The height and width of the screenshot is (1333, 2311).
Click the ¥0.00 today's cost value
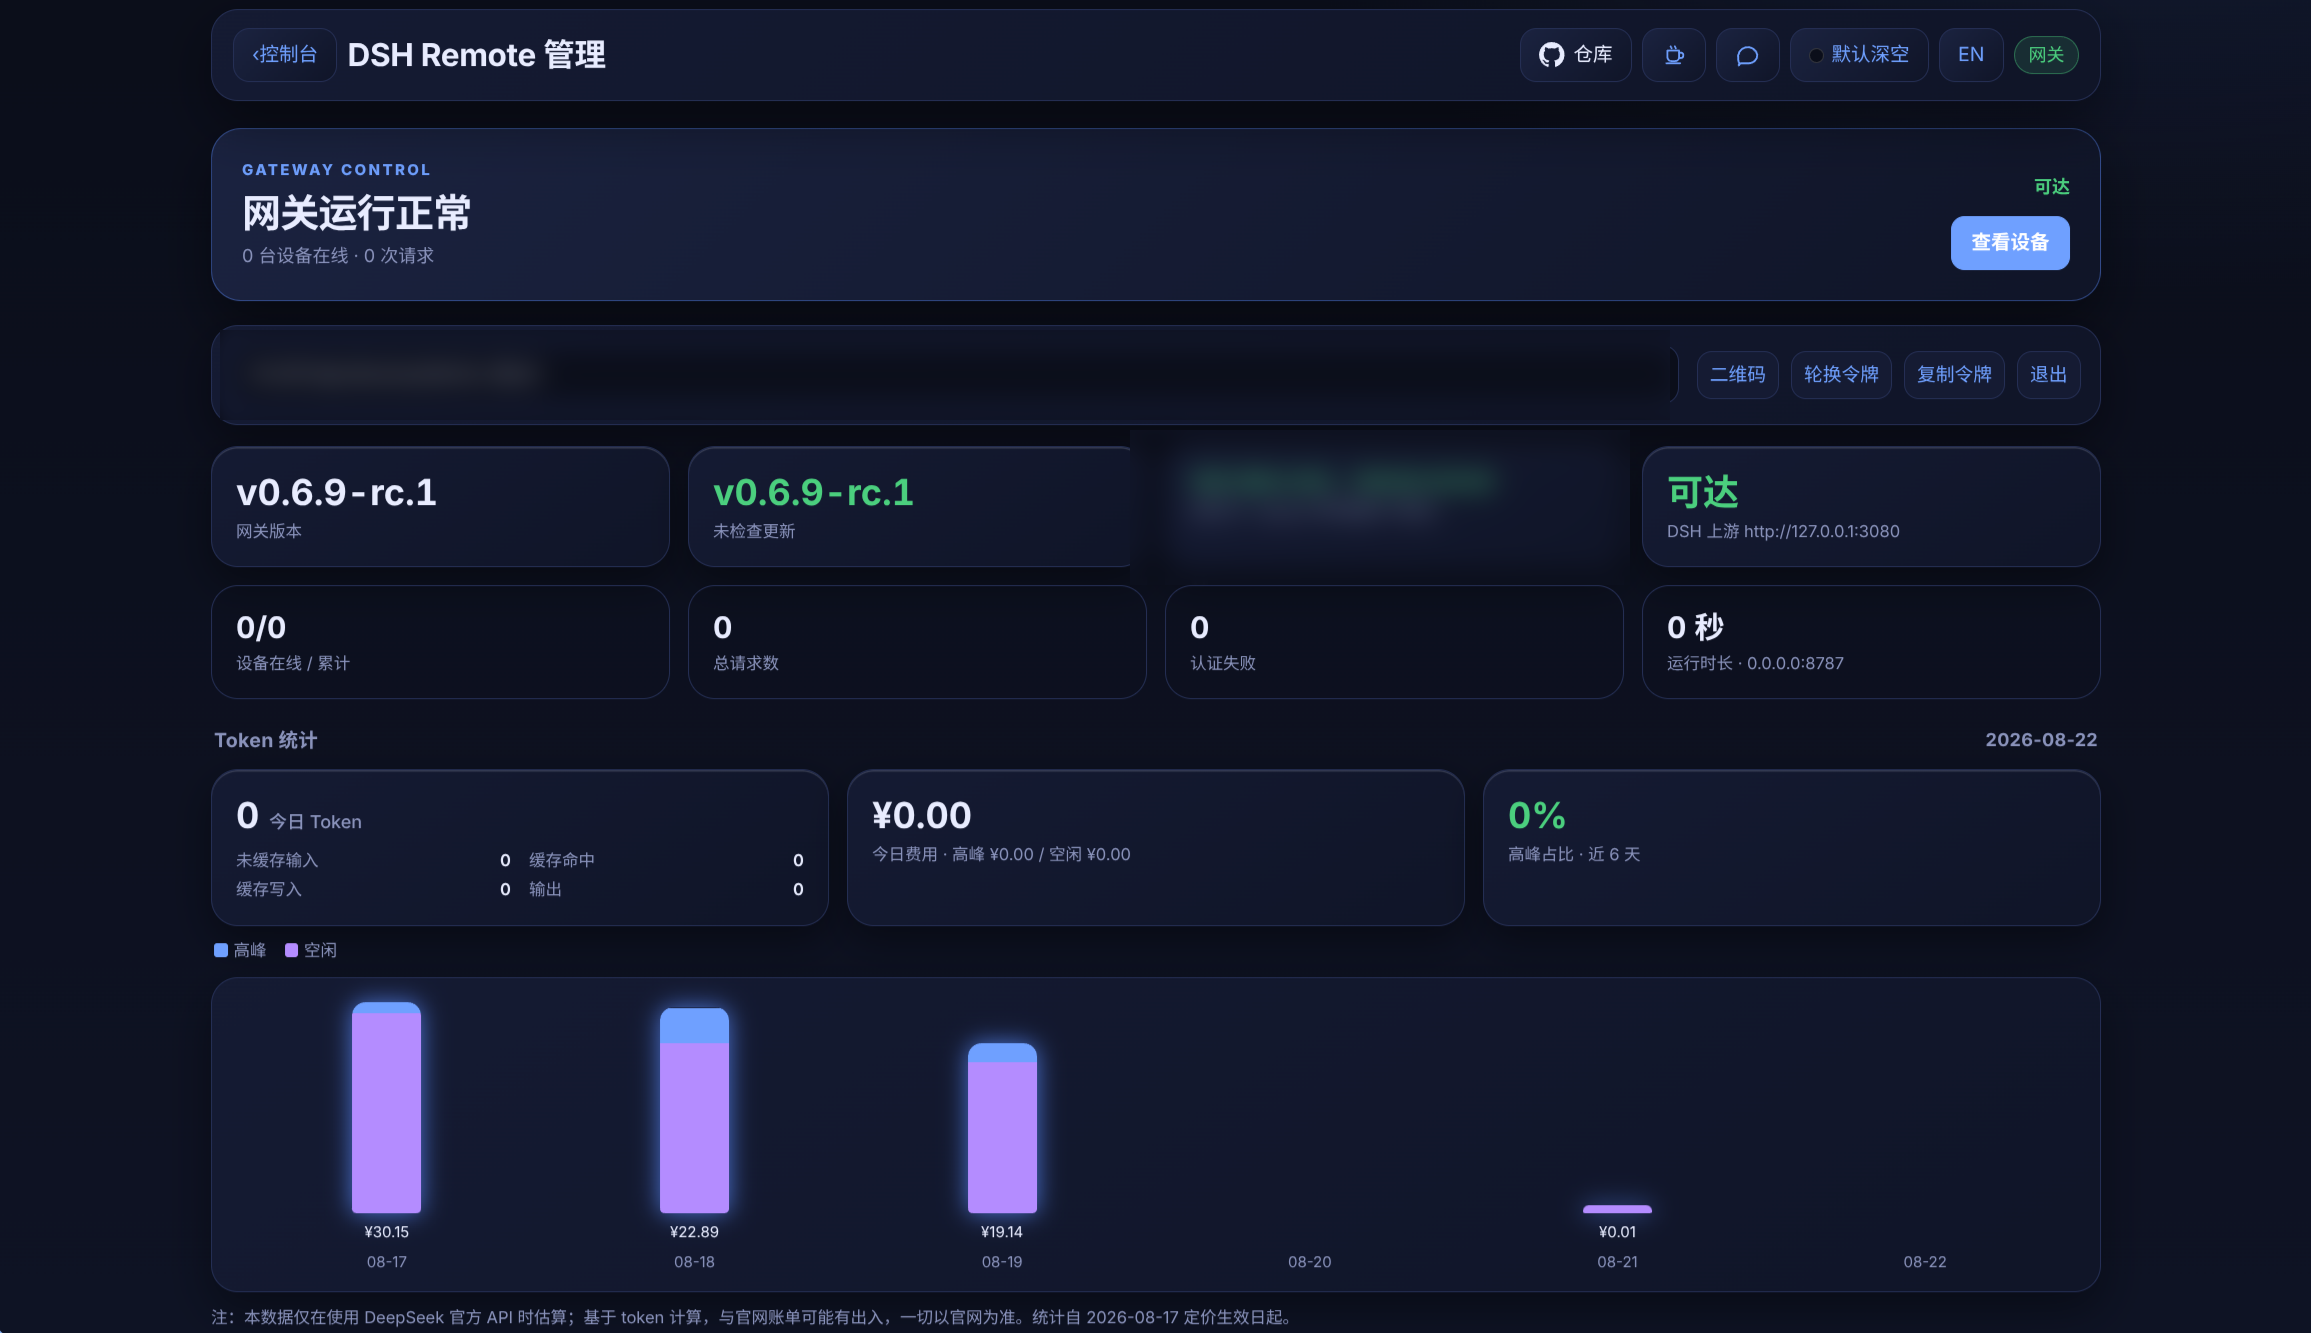tap(921, 816)
